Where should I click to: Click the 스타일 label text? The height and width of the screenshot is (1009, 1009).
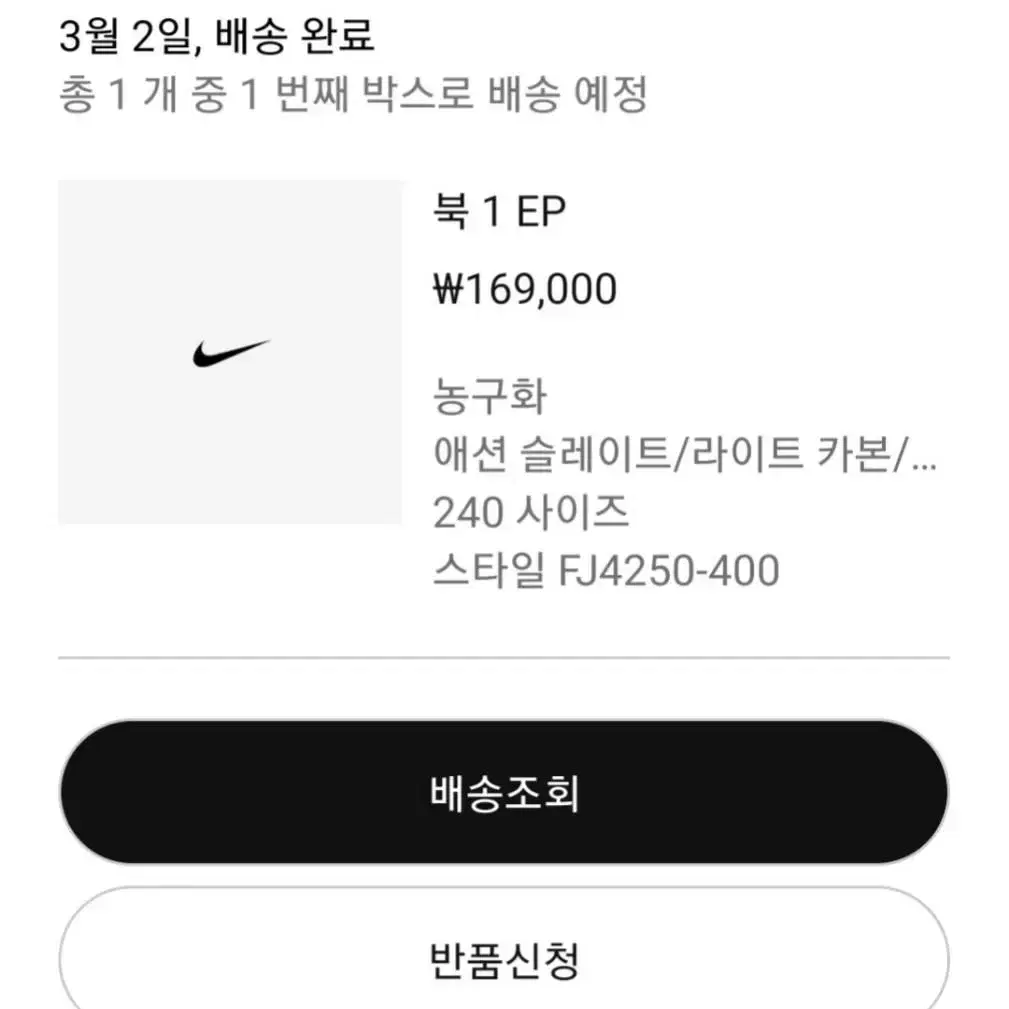[x=488, y=570]
